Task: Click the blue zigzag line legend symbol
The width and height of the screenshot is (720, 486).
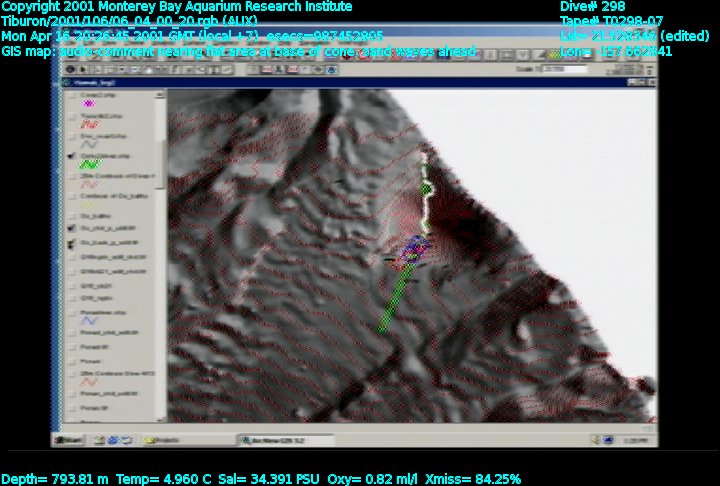Action: click(x=88, y=321)
